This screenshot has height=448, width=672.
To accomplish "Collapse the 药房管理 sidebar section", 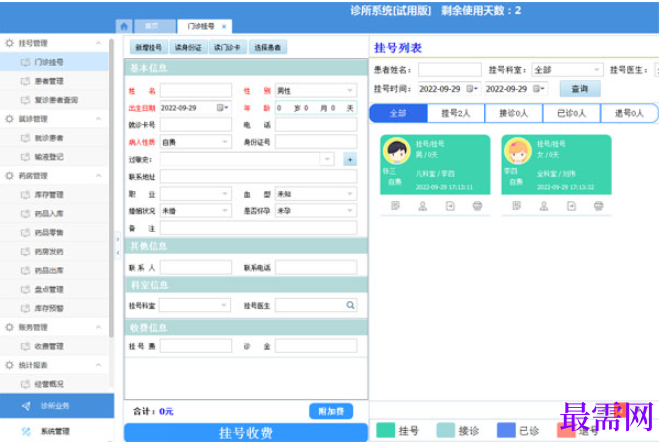I will (x=98, y=176).
